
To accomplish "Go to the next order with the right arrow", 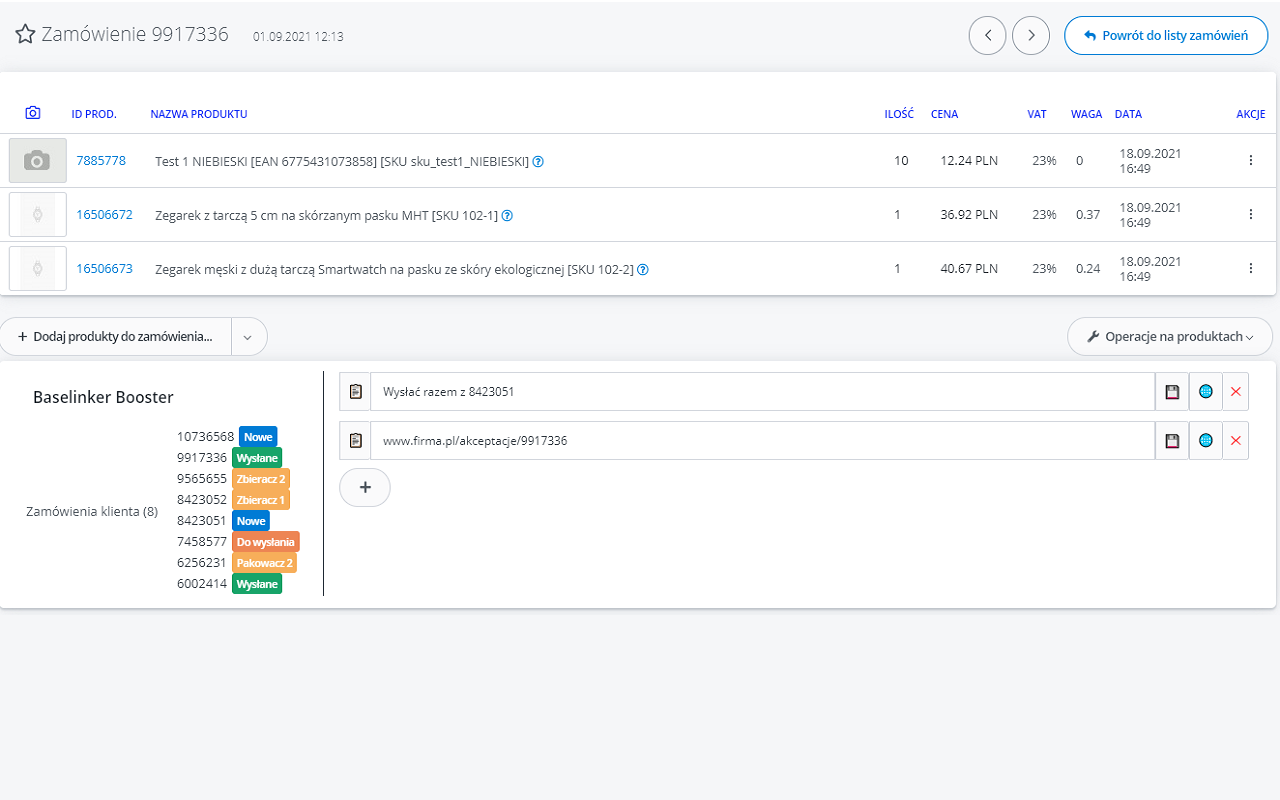I will tap(1030, 35).
